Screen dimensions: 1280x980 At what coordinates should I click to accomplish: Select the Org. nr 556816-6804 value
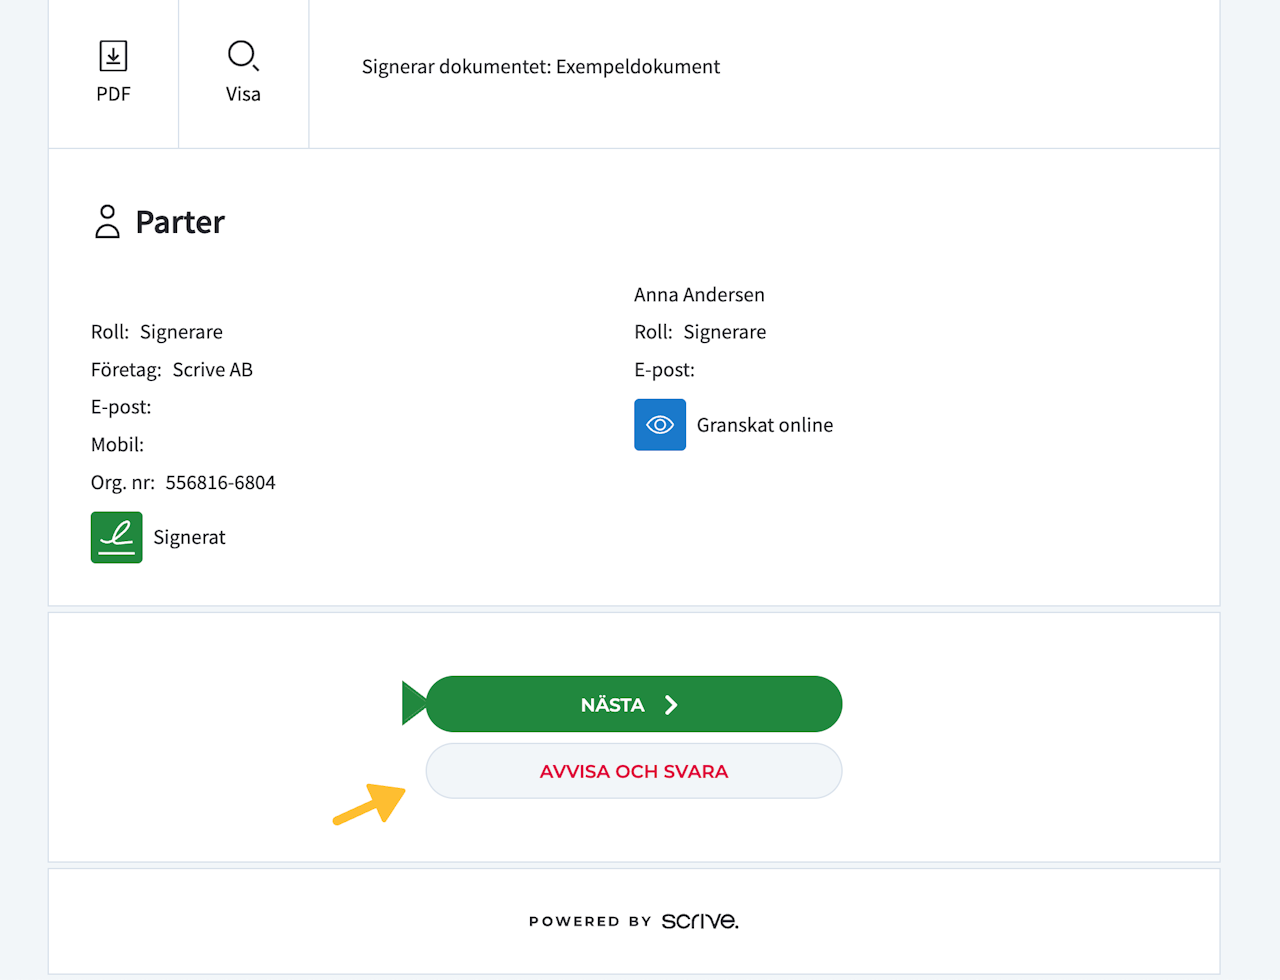[220, 483]
